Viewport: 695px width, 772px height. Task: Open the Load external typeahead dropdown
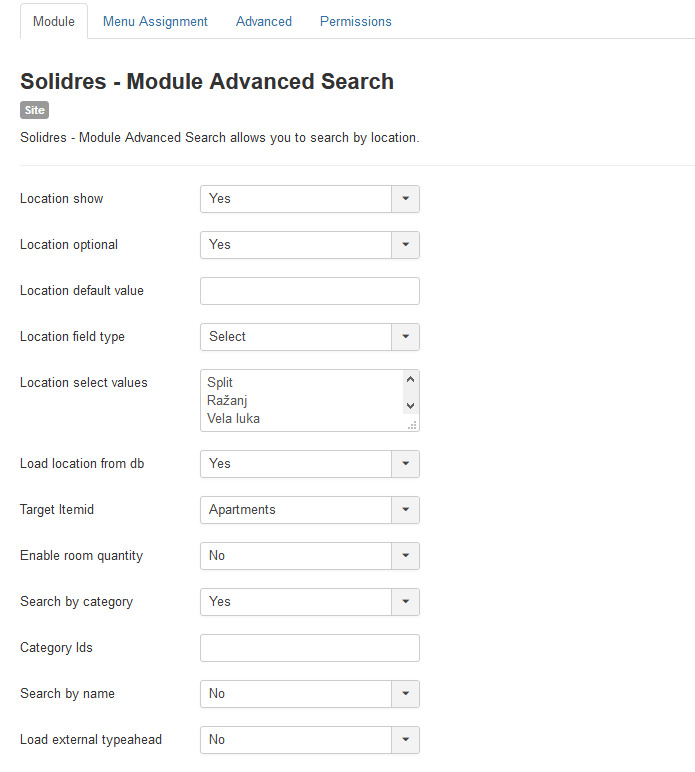(309, 740)
